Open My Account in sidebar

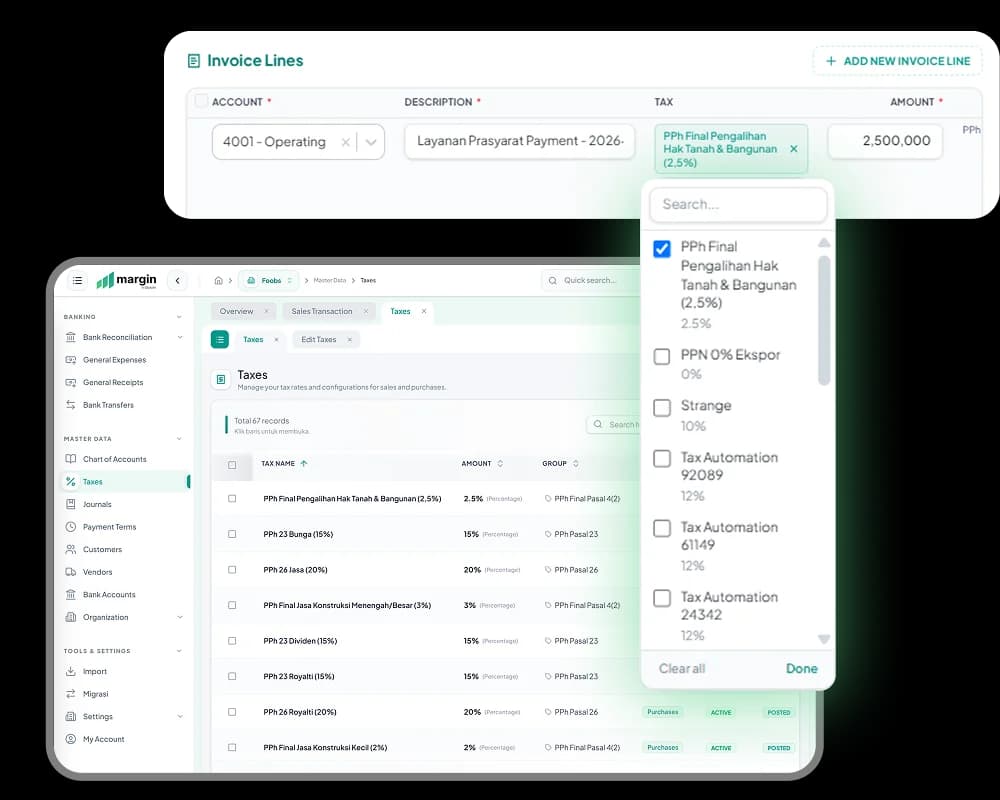103,739
